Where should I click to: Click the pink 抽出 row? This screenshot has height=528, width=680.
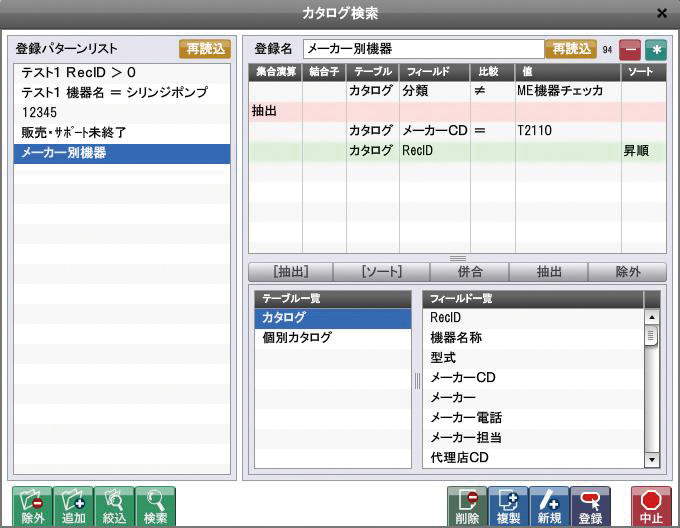[458, 111]
